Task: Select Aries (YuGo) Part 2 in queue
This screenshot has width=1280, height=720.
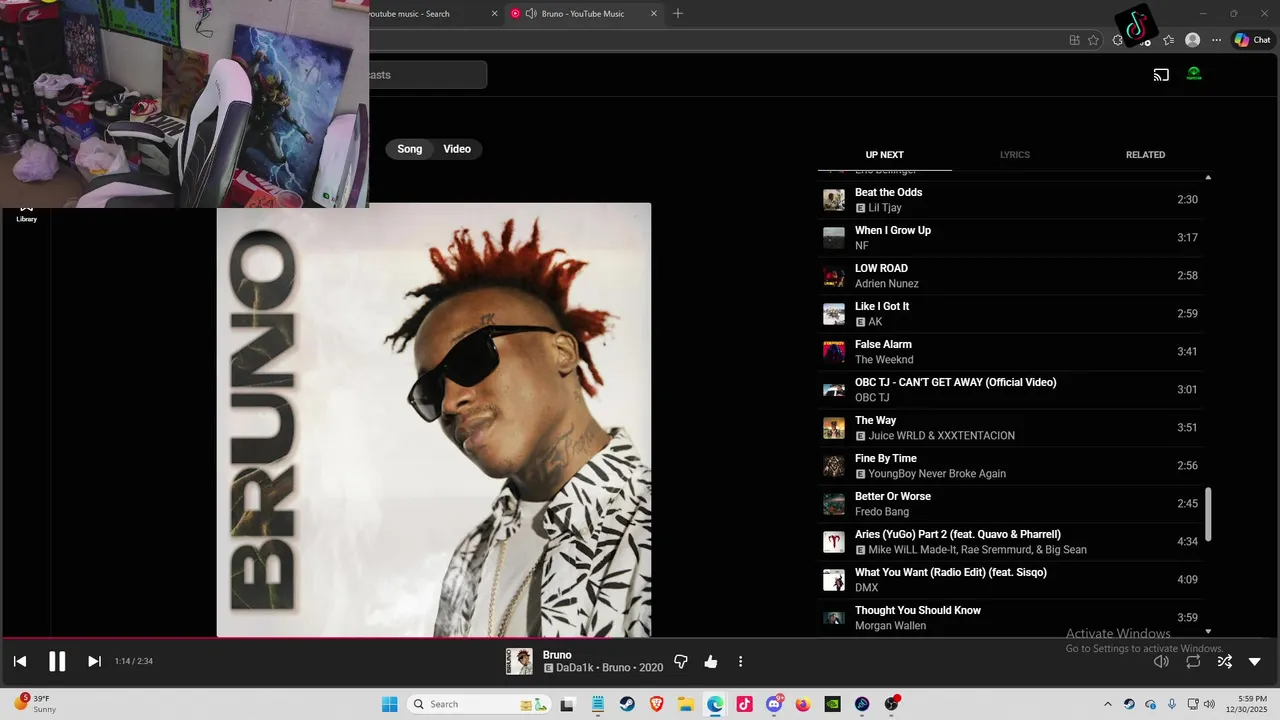Action: click(1010, 542)
